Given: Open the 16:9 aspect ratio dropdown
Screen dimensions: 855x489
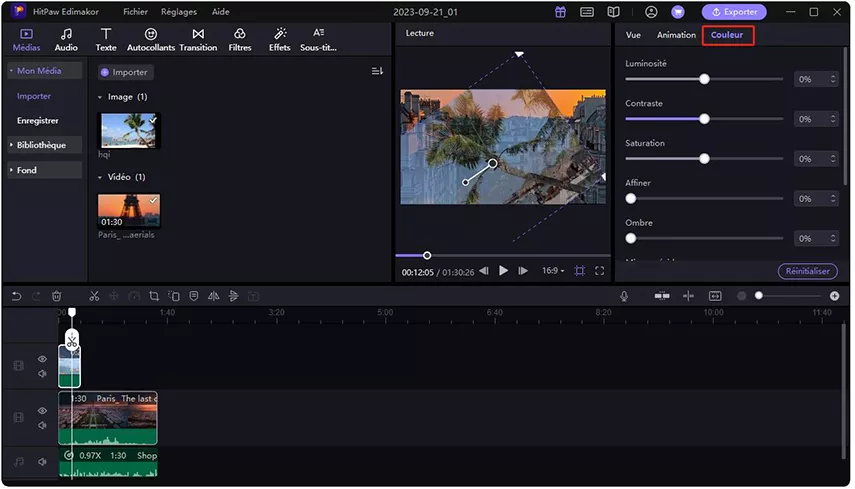Looking at the screenshot, I should pyautogui.click(x=553, y=271).
